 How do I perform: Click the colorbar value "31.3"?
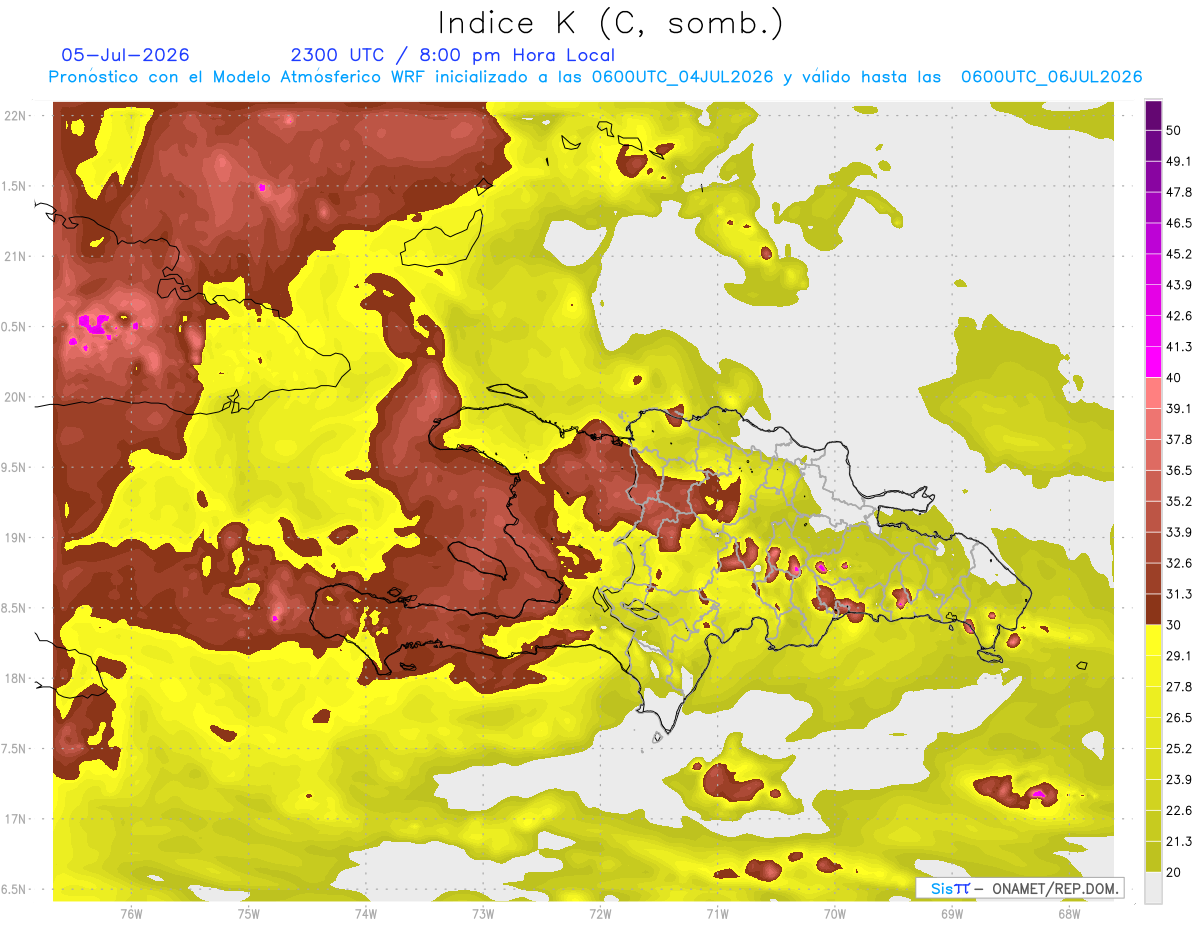[1180, 594]
